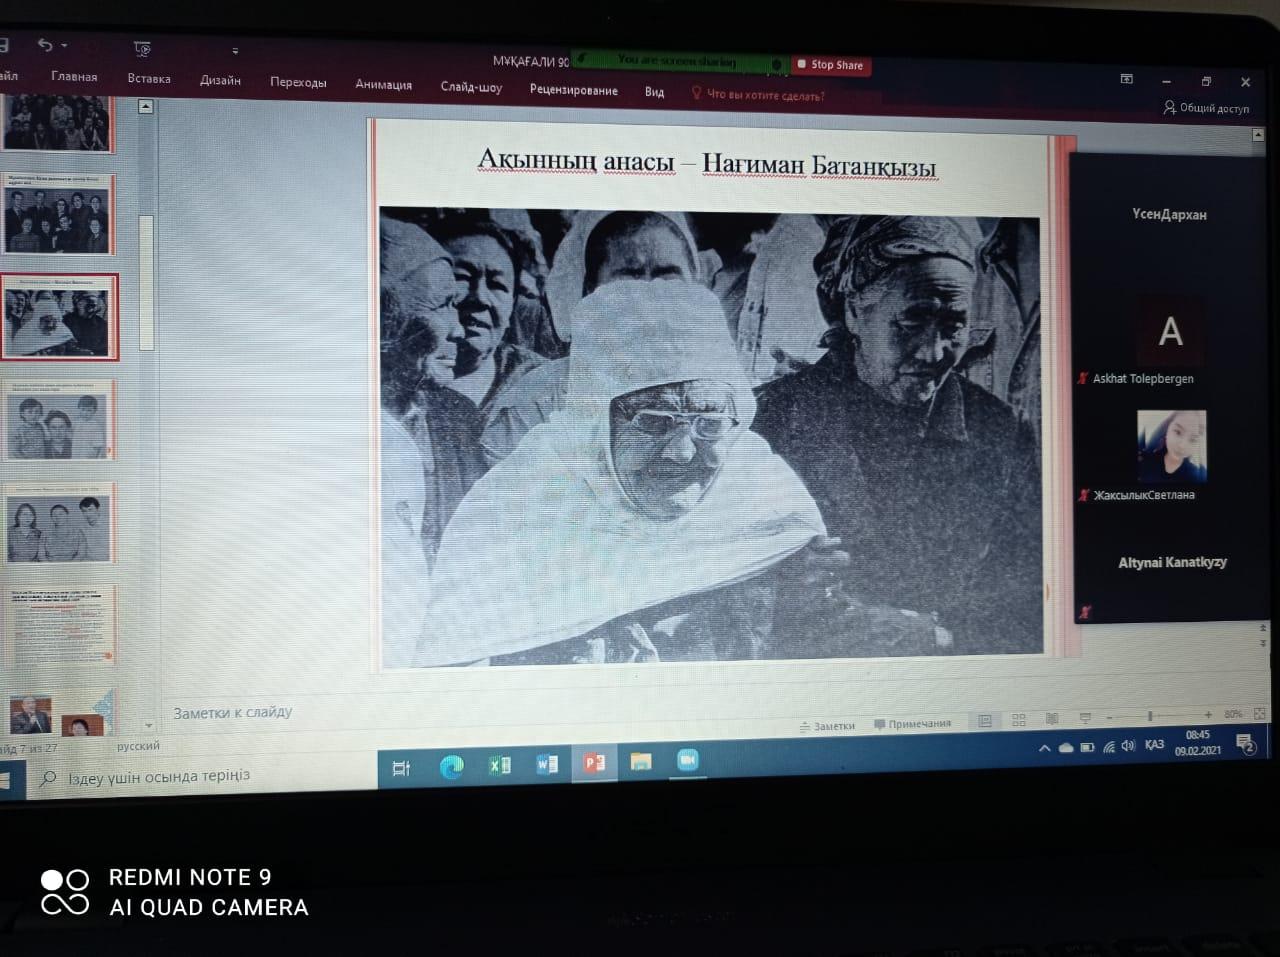Open Excel from the taskbar
The height and width of the screenshot is (957, 1280).
click(x=499, y=765)
